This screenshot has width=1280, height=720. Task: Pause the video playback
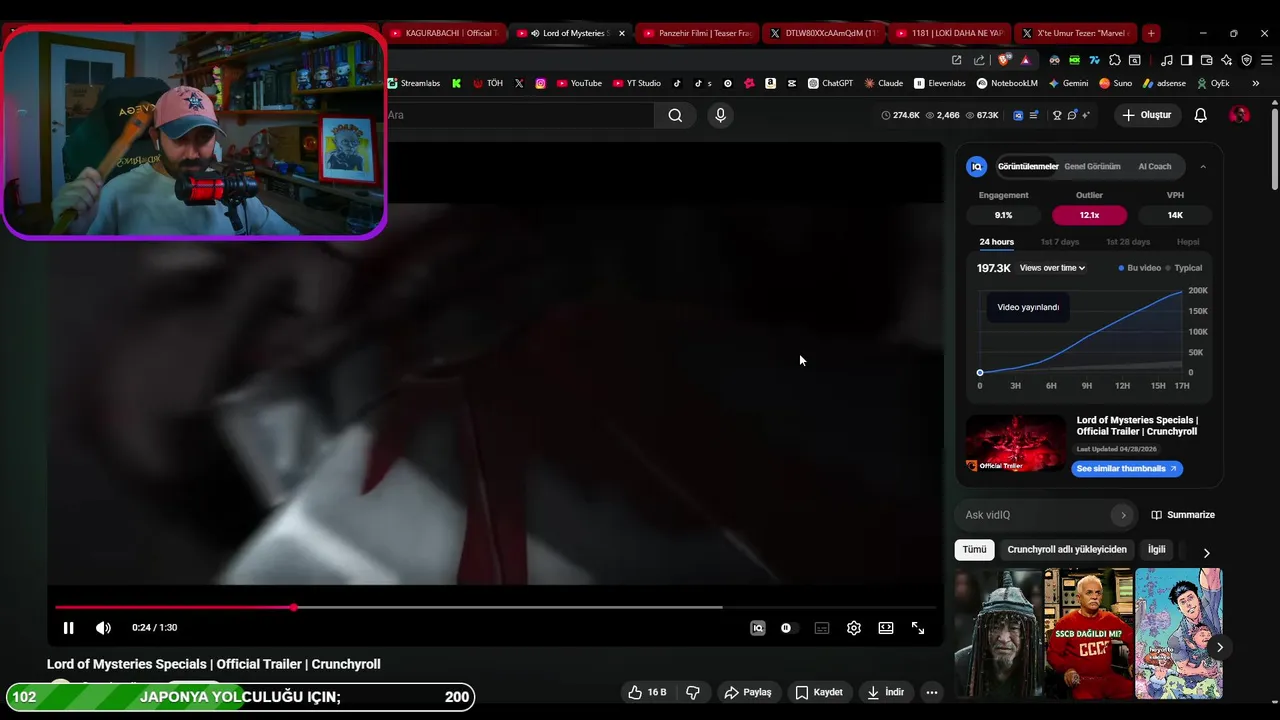[68, 628]
